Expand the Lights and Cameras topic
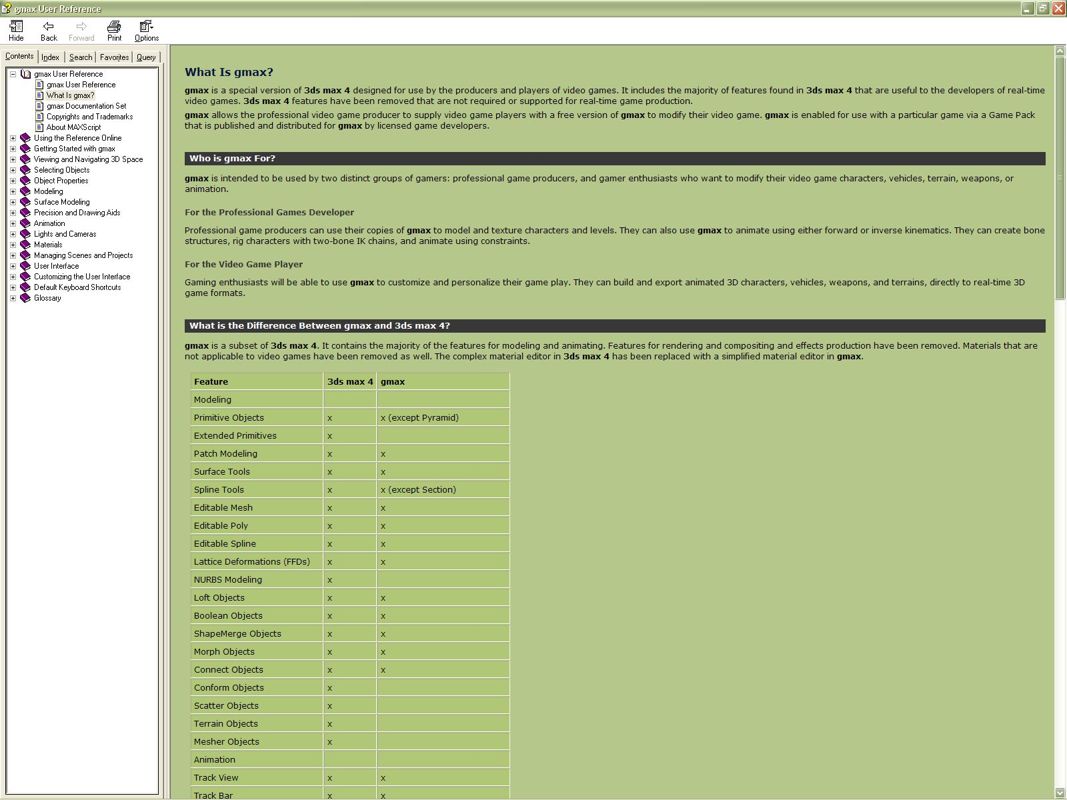This screenshot has width=1067, height=800. tap(13, 234)
